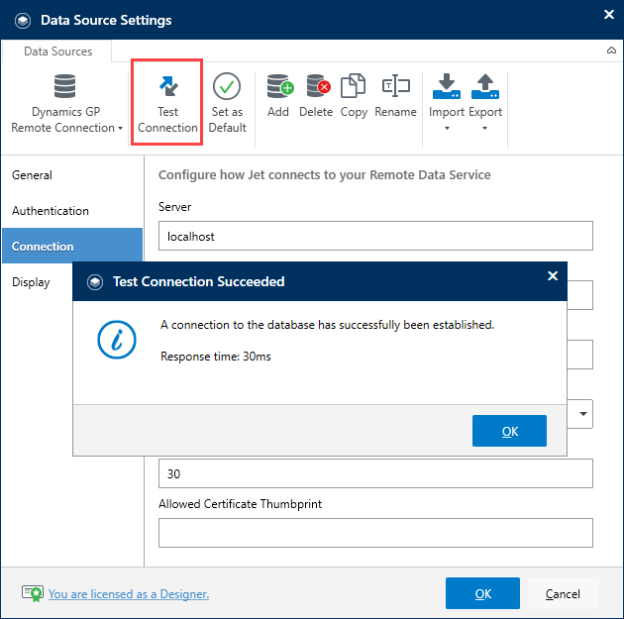Switch to the Data Sources tab
Image resolution: width=624 pixels, height=619 pixels.
[x=58, y=51]
